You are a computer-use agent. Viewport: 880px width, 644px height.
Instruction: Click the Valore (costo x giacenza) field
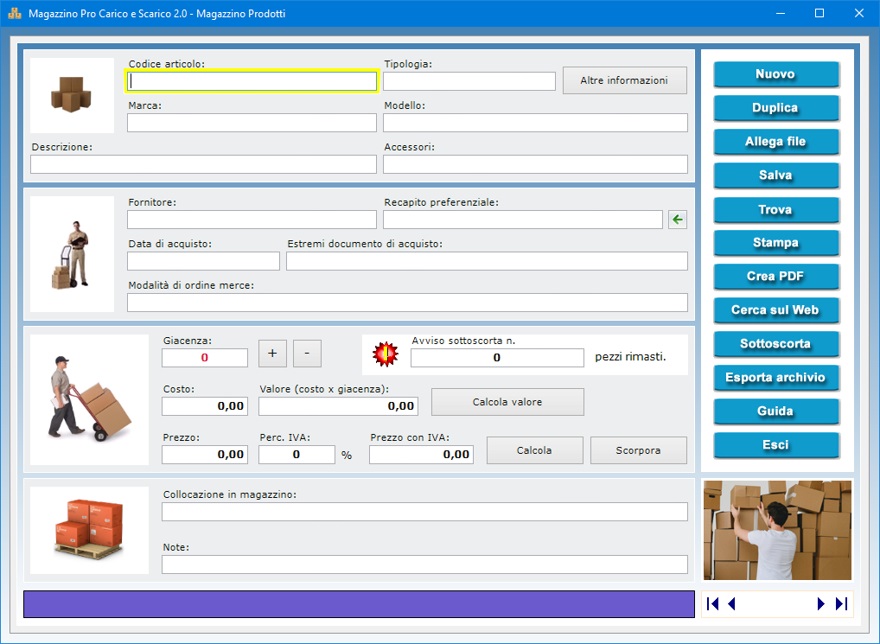point(338,406)
